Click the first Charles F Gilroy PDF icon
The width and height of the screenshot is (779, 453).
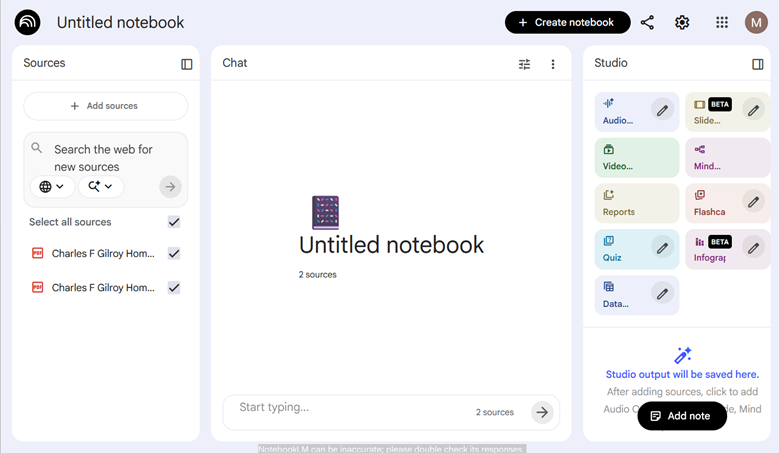click(37, 253)
